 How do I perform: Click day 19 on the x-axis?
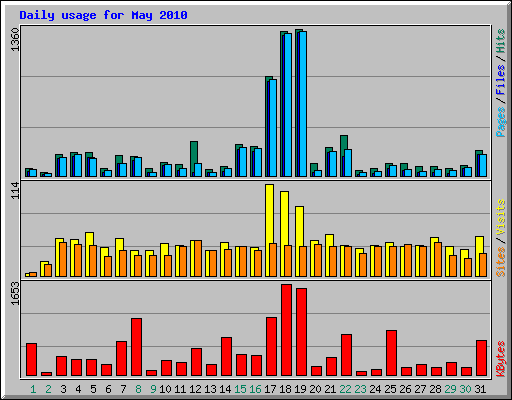click(x=300, y=389)
